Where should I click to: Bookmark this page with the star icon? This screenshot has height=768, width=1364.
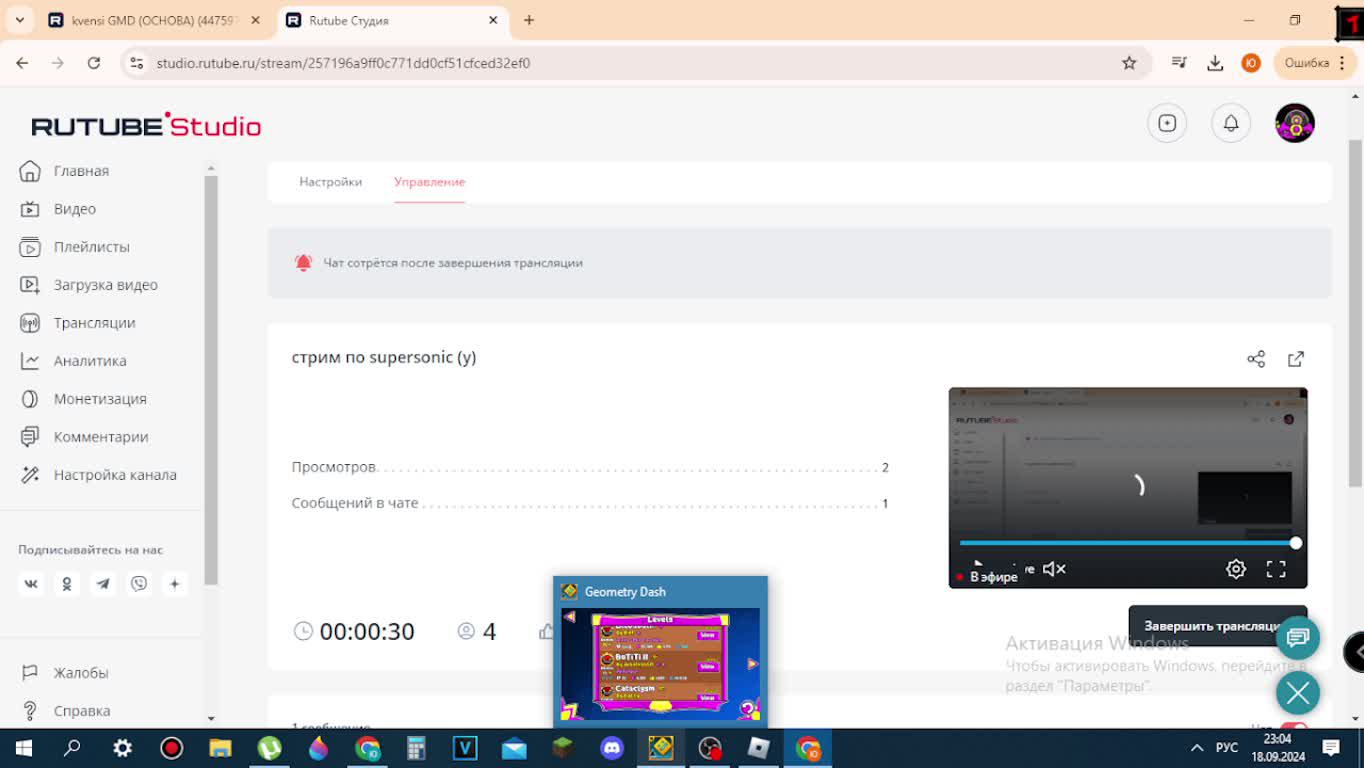coord(1129,63)
